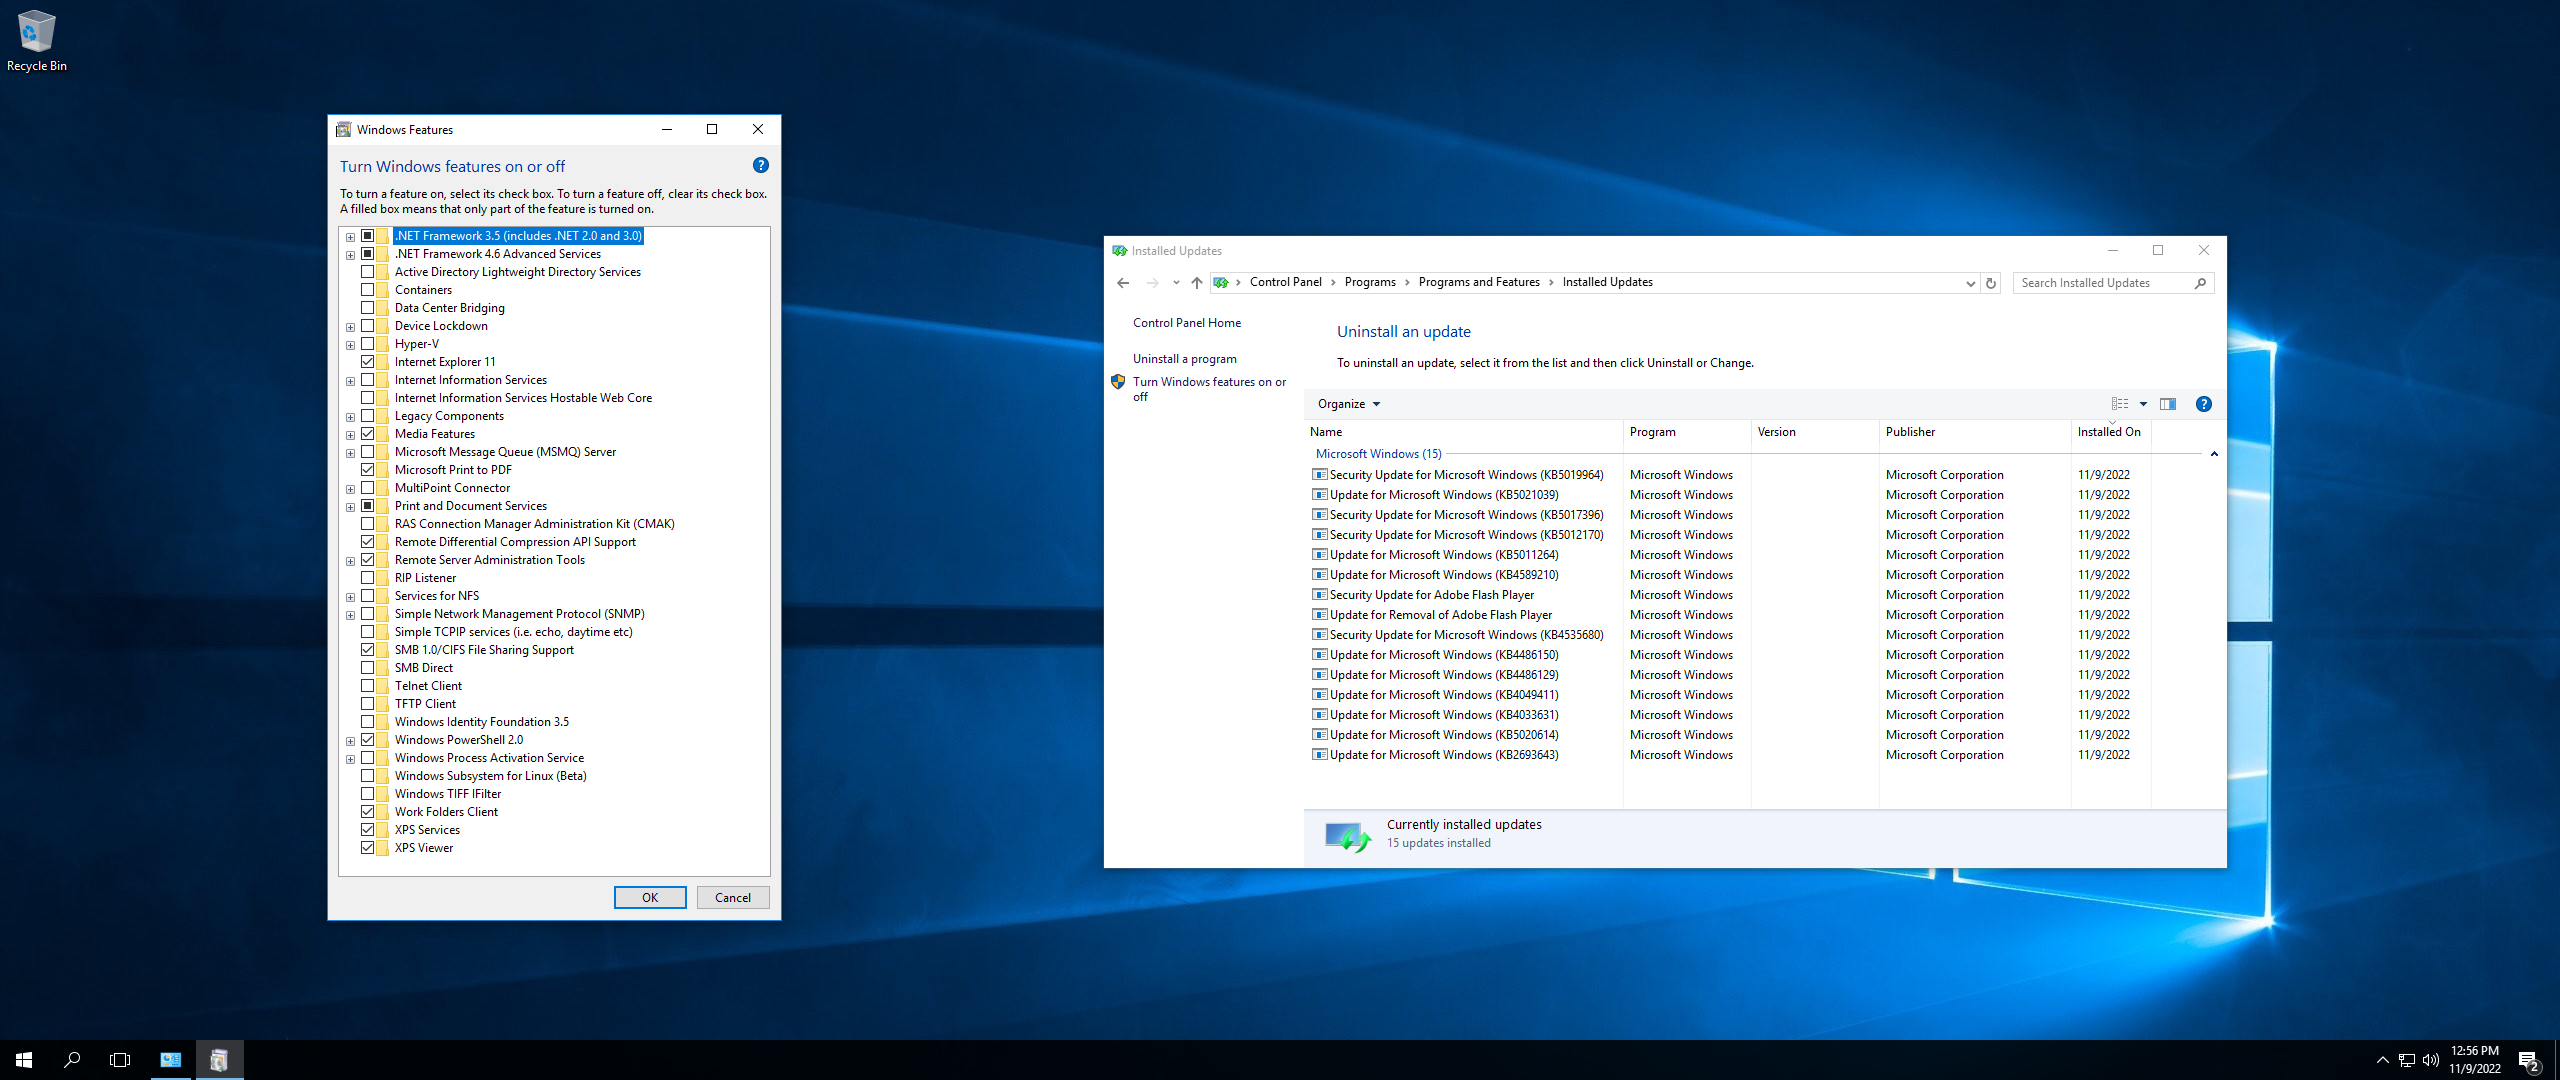This screenshot has width=2560, height=1080.
Task: Click the icon of update KB5021039
Action: point(1320,495)
